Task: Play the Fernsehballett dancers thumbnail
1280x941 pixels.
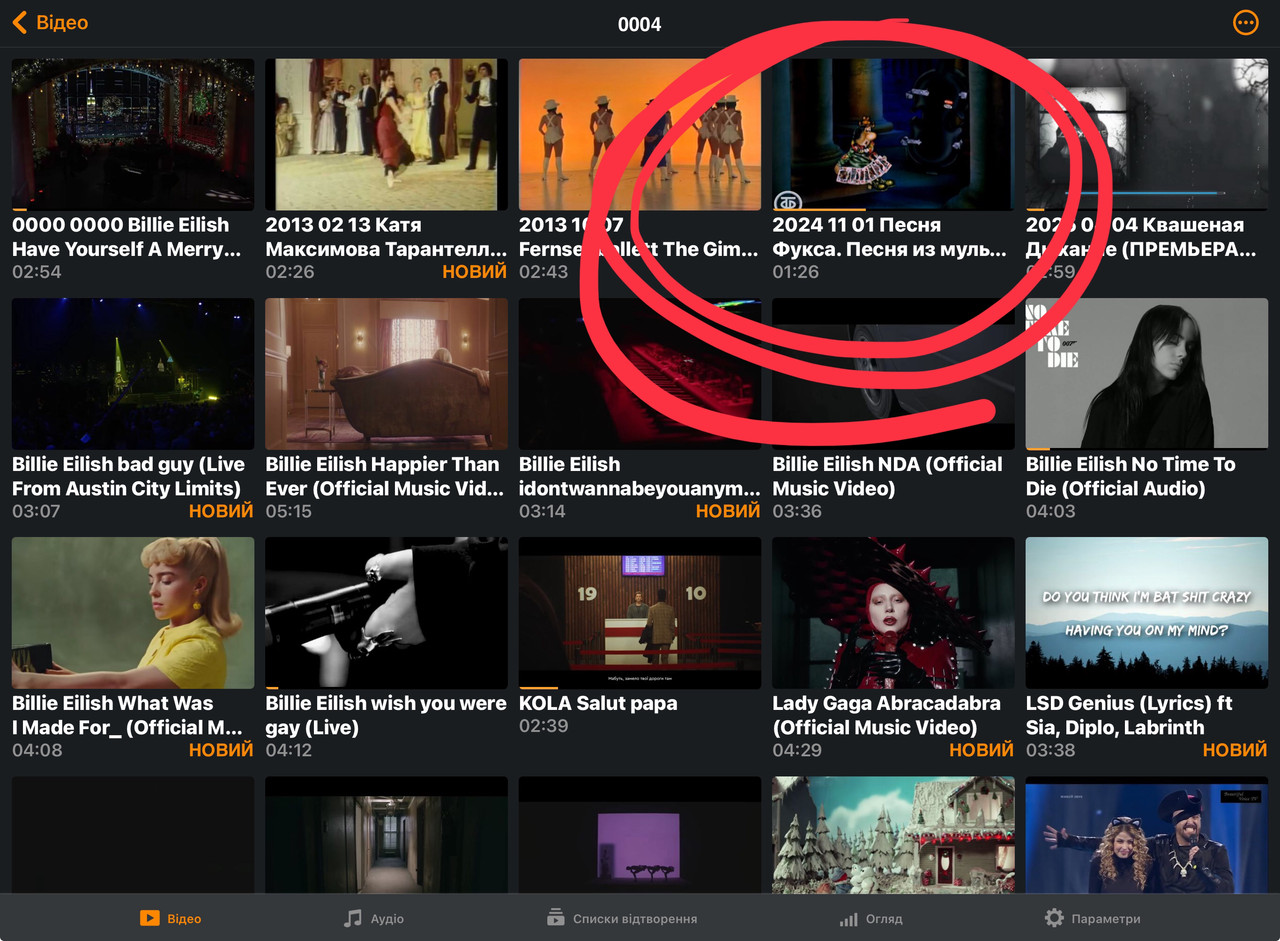Action: coord(640,134)
